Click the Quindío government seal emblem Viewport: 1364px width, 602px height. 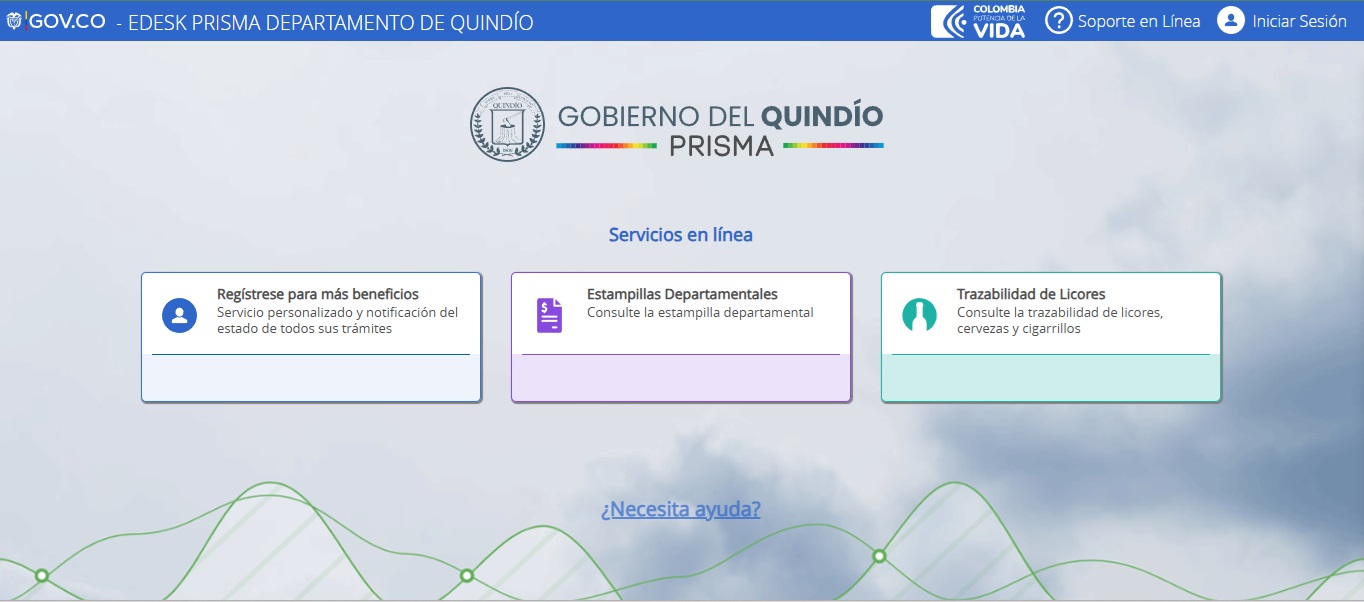pyautogui.click(x=508, y=124)
